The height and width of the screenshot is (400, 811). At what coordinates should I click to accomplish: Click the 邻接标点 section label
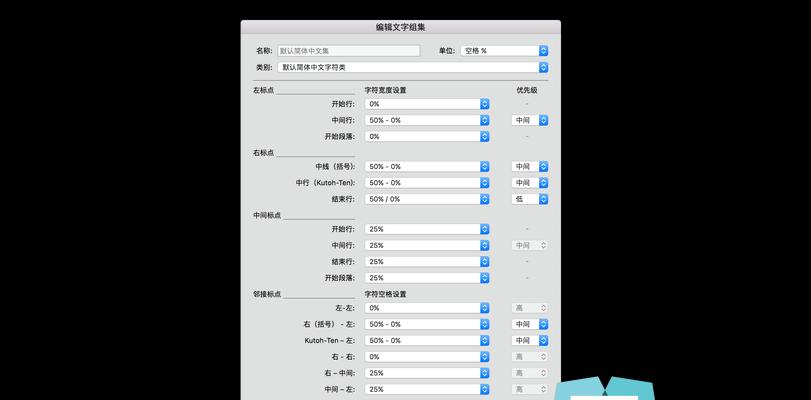coord(267,294)
